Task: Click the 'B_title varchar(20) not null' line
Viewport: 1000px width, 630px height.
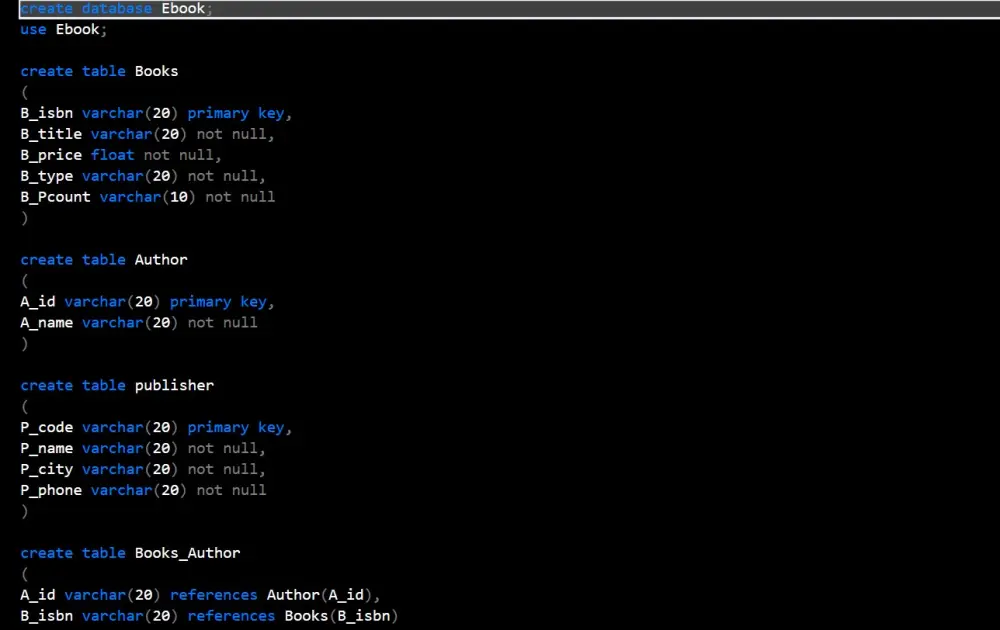Action: coord(147,135)
